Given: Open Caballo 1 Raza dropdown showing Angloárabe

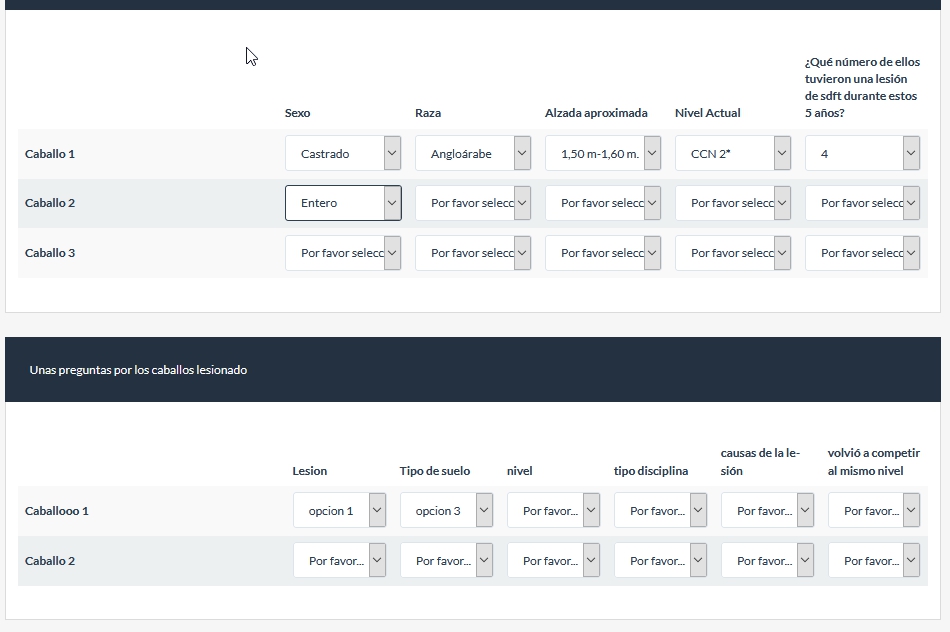Looking at the screenshot, I should (472, 154).
